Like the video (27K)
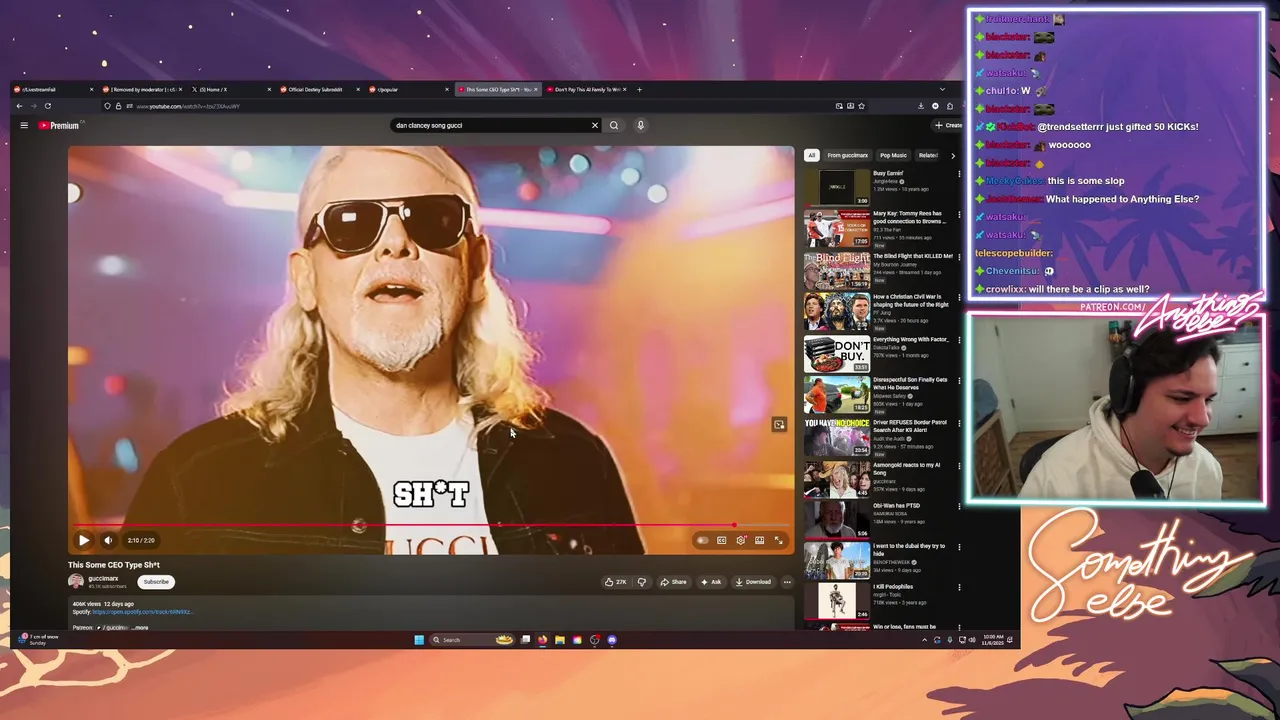 [x=616, y=582]
